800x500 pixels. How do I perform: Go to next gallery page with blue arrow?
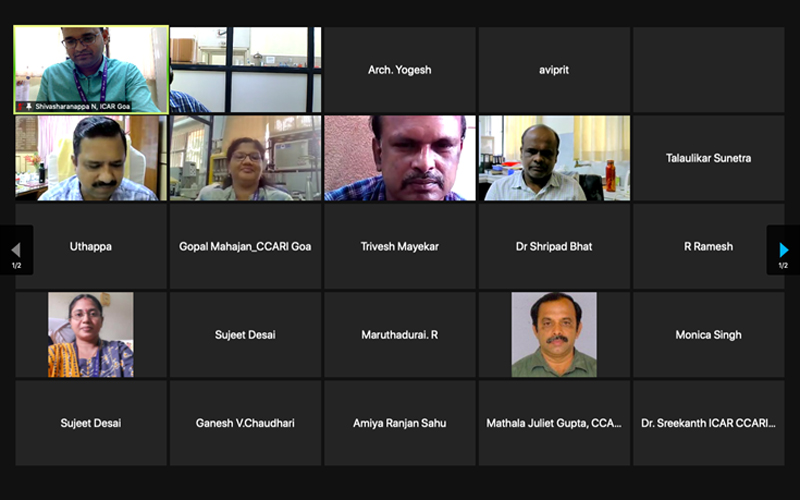point(784,250)
